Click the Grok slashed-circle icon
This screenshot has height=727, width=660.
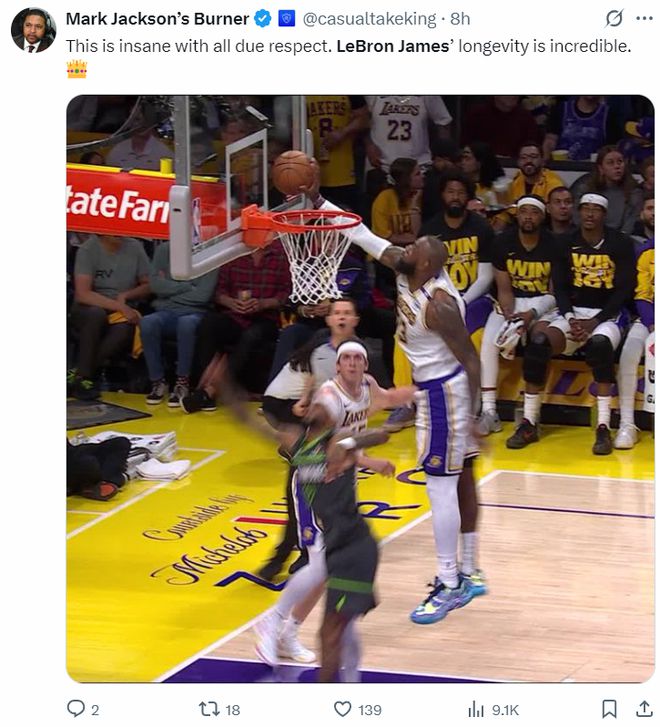pos(614,19)
